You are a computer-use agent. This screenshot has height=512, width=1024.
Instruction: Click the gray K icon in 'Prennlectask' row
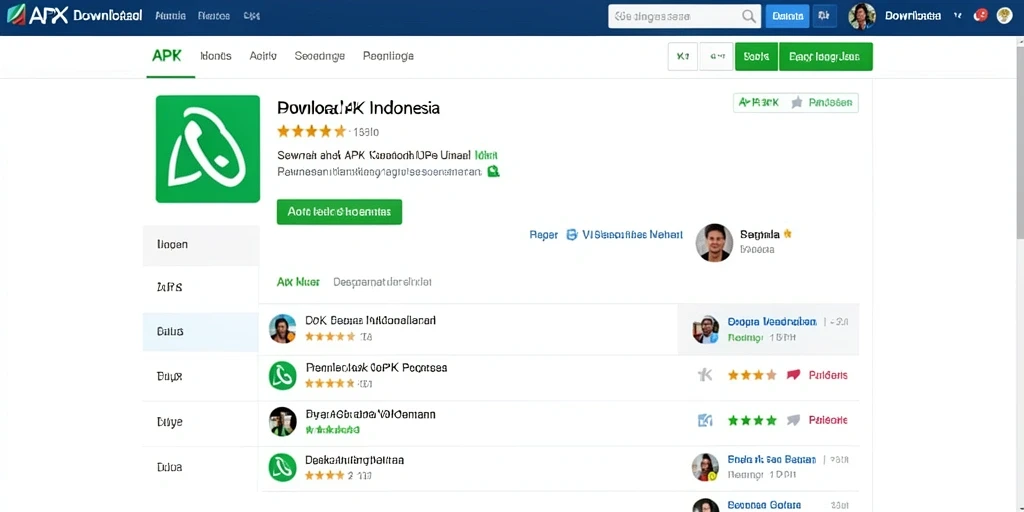(705, 375)
